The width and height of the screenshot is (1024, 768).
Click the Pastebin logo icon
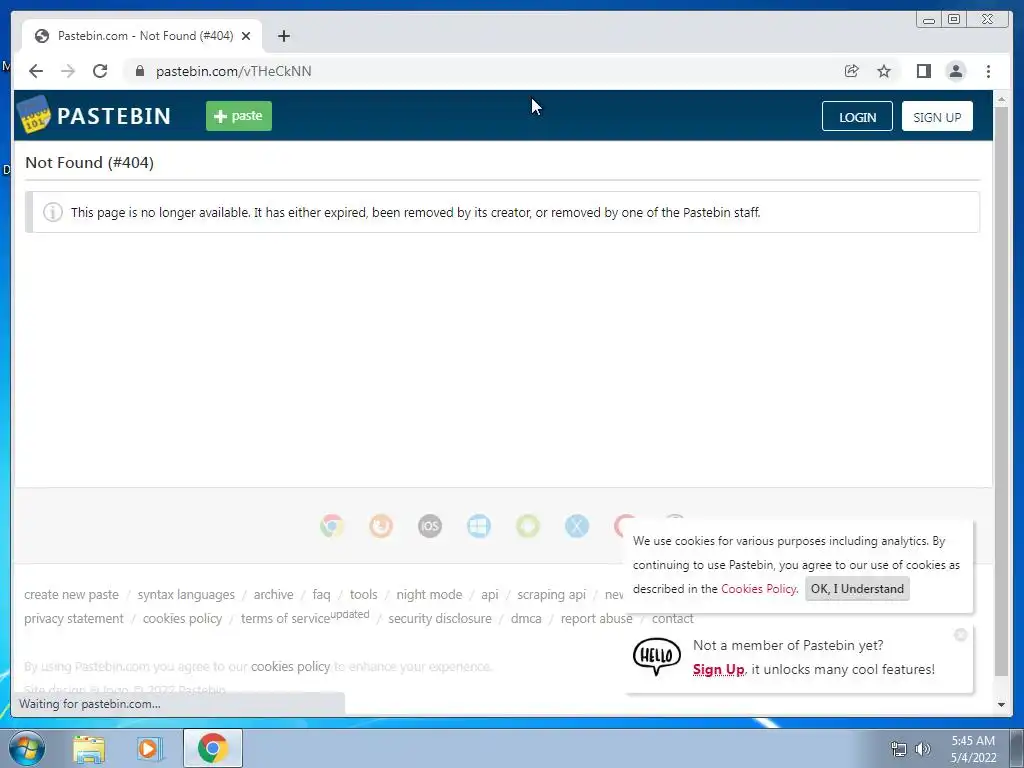[x=34, y=114]
